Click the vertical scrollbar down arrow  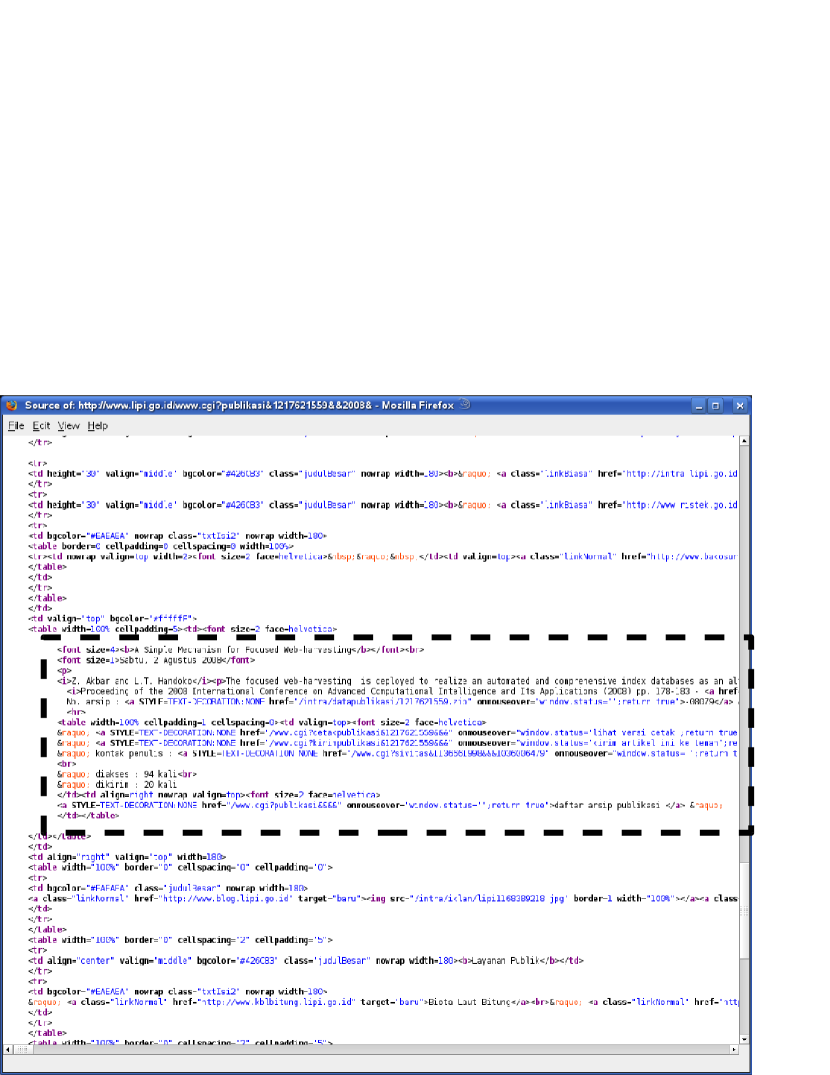pyautogui.click(x=743, y=1038)
